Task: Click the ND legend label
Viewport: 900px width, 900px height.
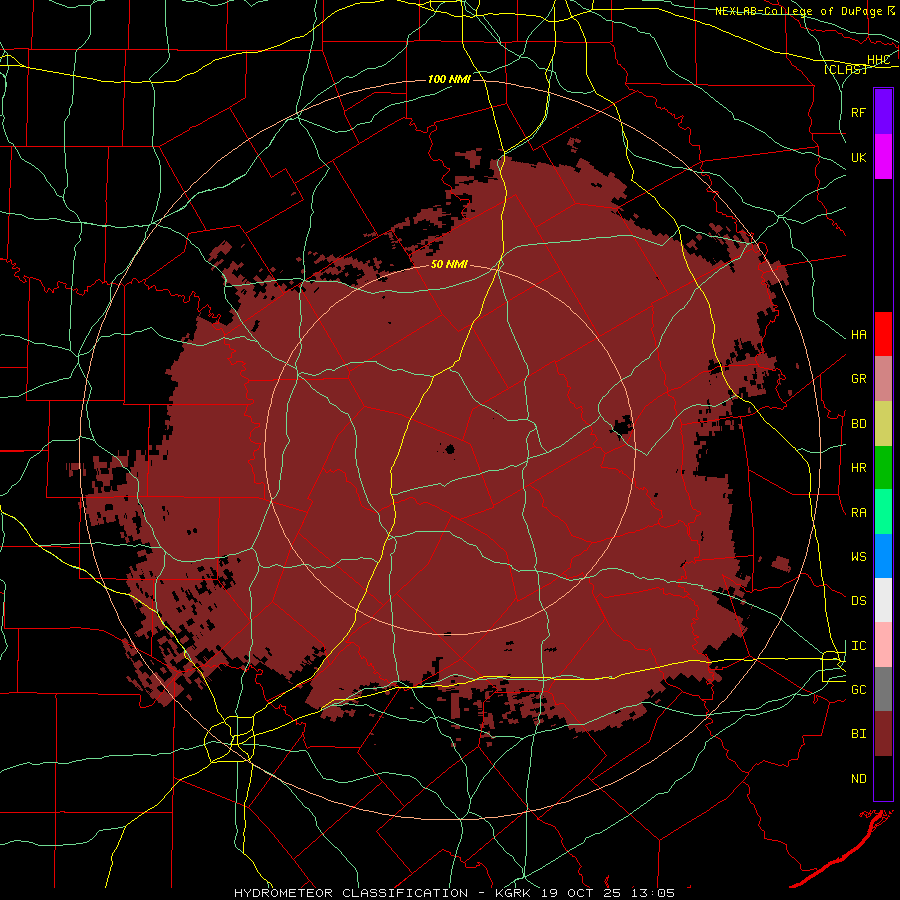Action: (x=858, y=779)
